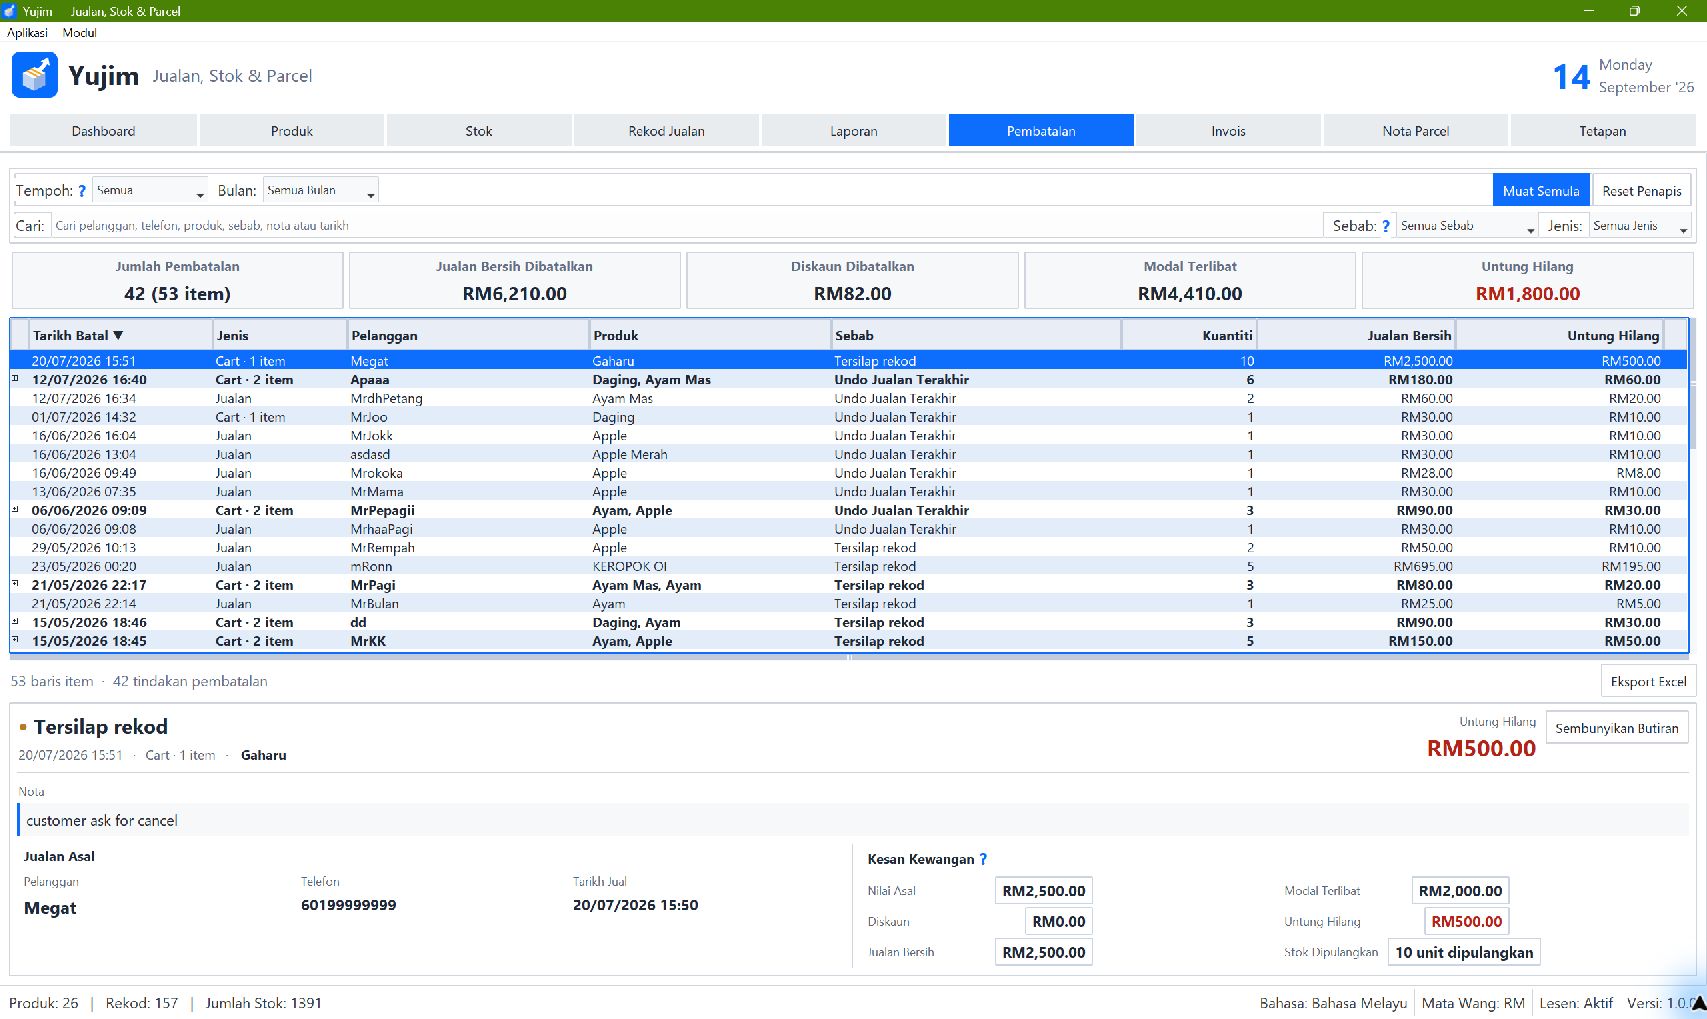This screenshot has width=1707, height=1019.
Task: Sort by the Tarikh Batal column
Action: [x=120, y=335]
